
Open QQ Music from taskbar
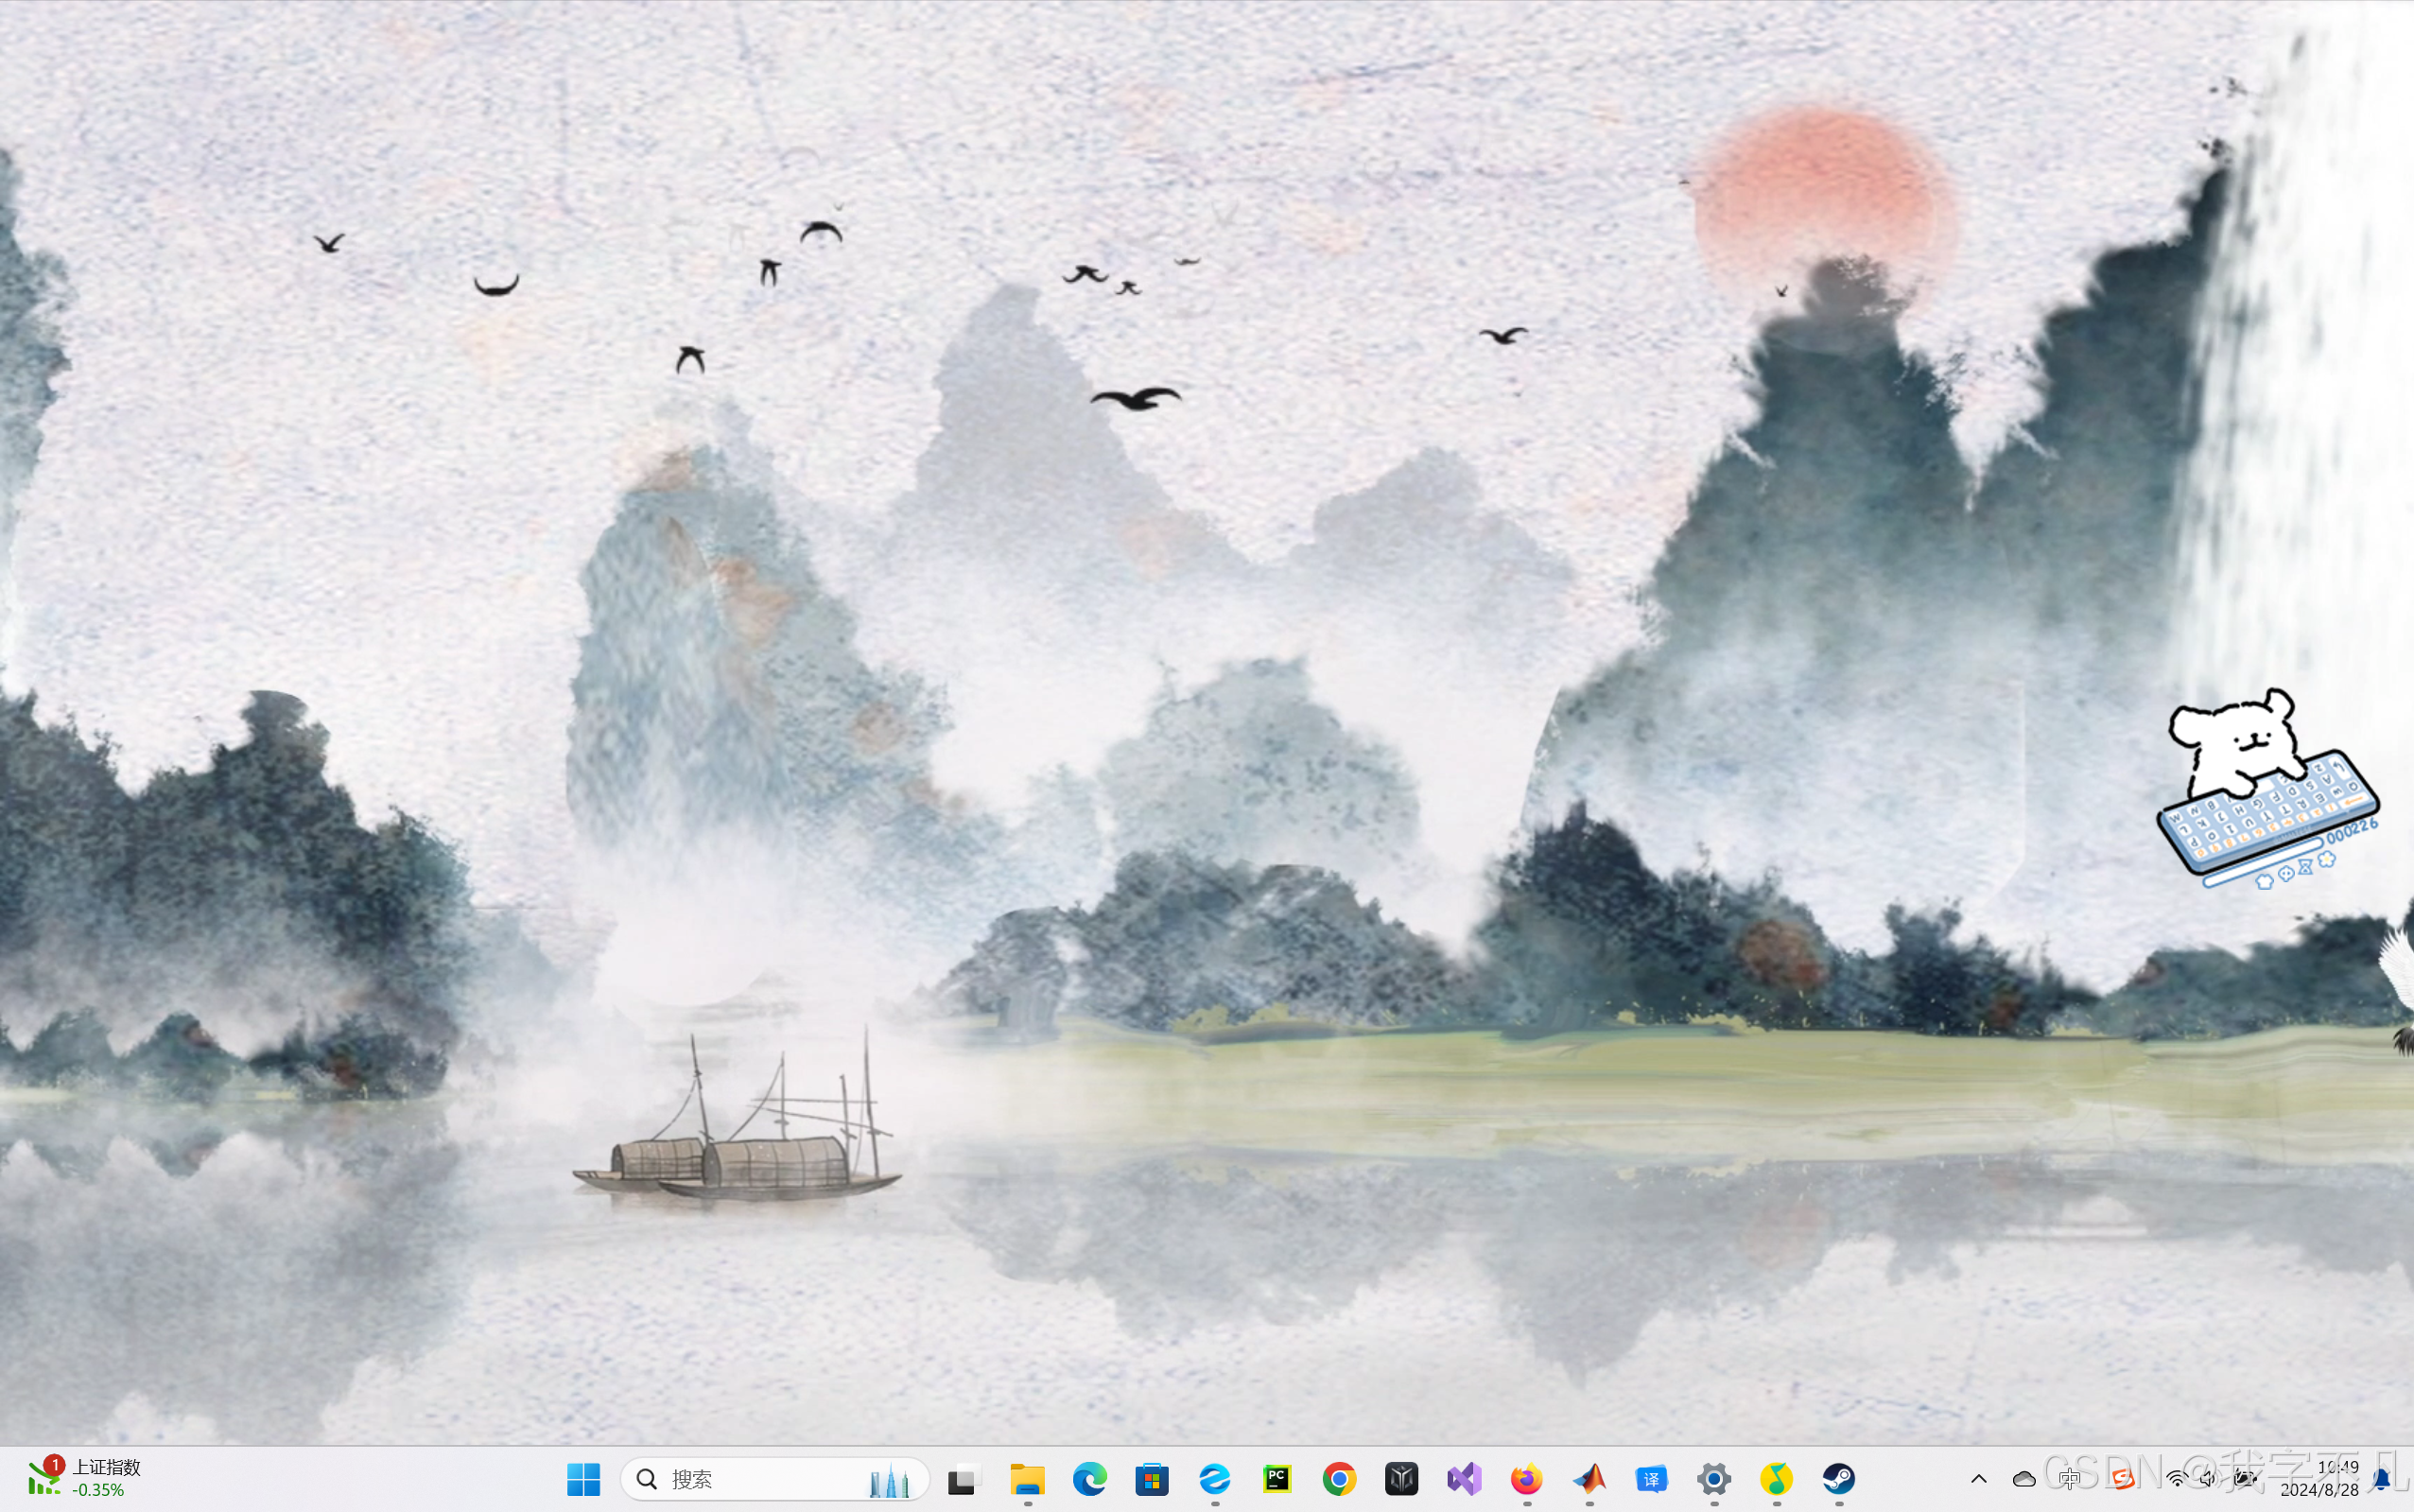coord(1776,1478)
